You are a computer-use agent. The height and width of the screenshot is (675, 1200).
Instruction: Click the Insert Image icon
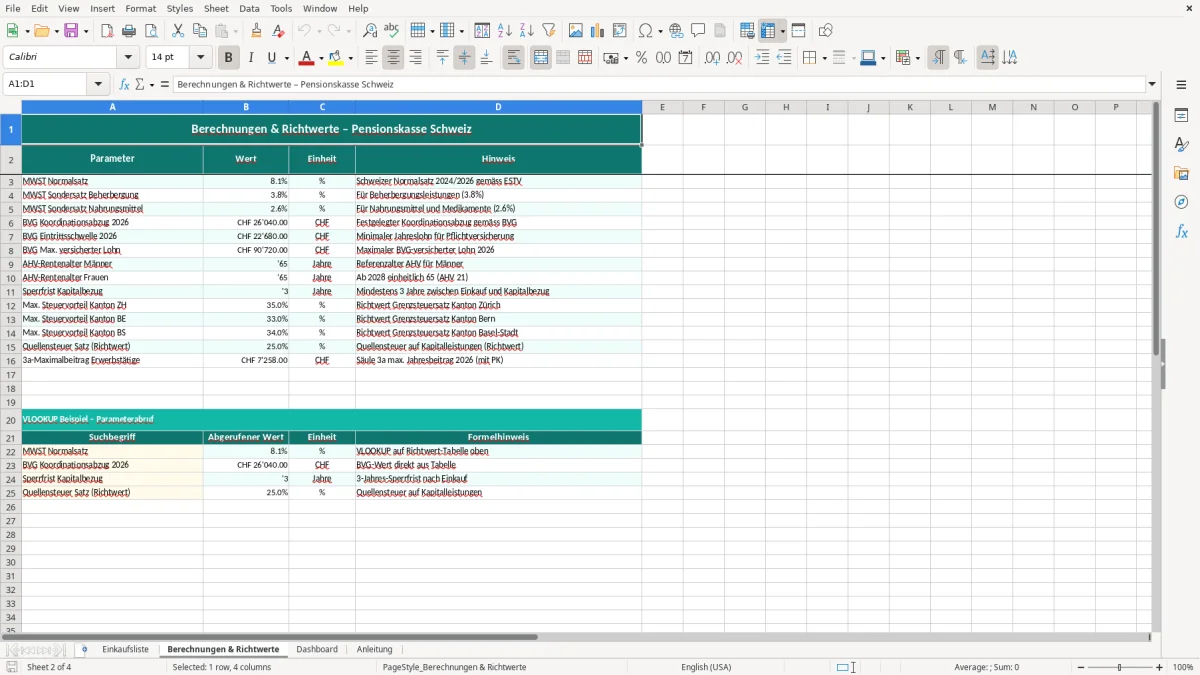pyautogui.click(x=576, y=31)
